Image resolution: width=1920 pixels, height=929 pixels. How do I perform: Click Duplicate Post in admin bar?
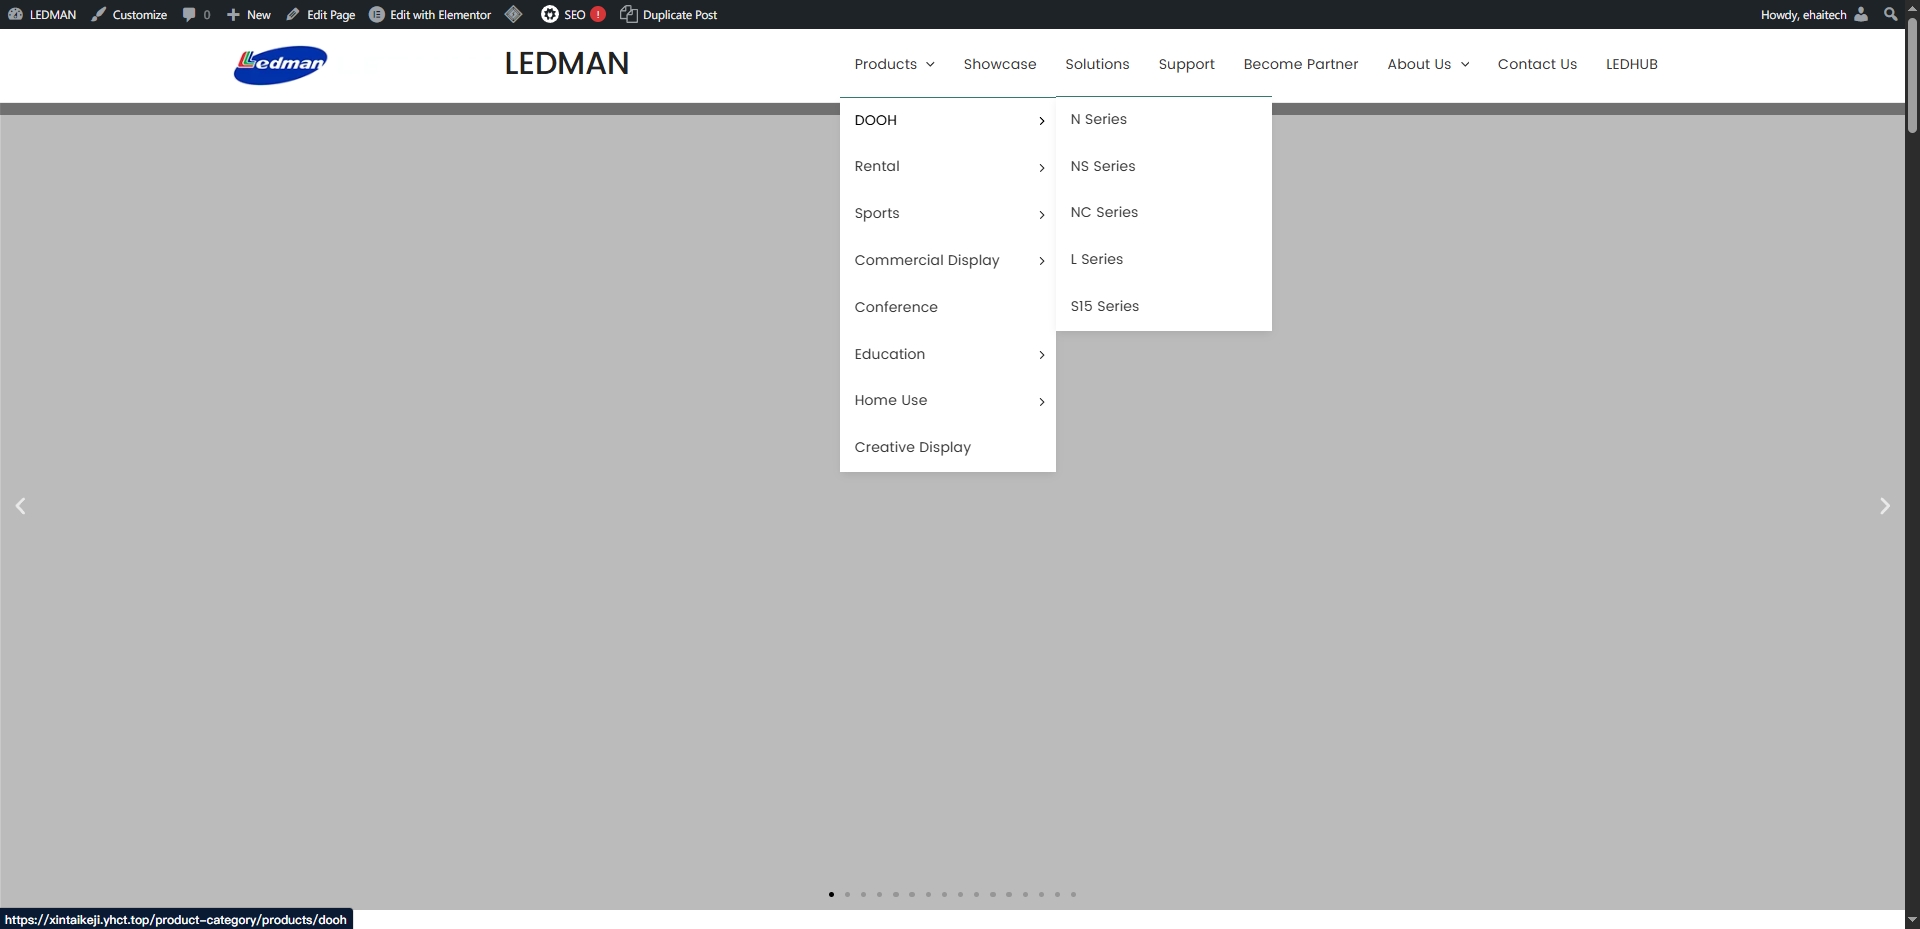(668, 14)
